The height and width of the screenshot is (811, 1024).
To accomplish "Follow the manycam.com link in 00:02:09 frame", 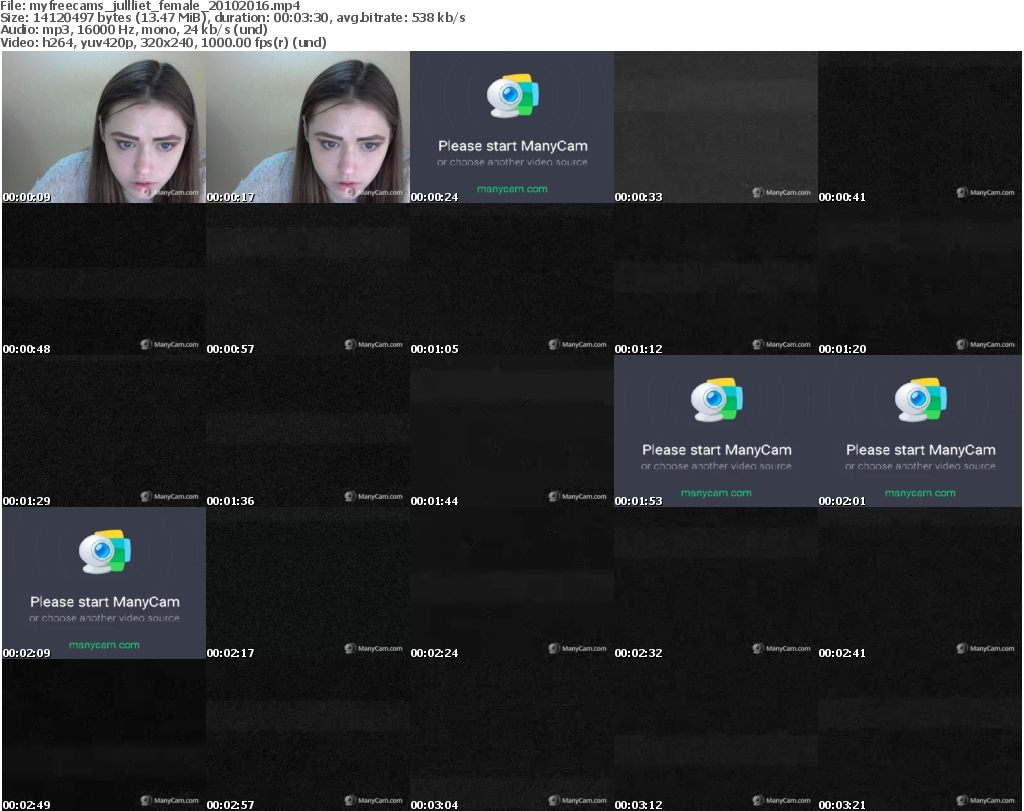I will pyautogui.click(x=104, y=645).
